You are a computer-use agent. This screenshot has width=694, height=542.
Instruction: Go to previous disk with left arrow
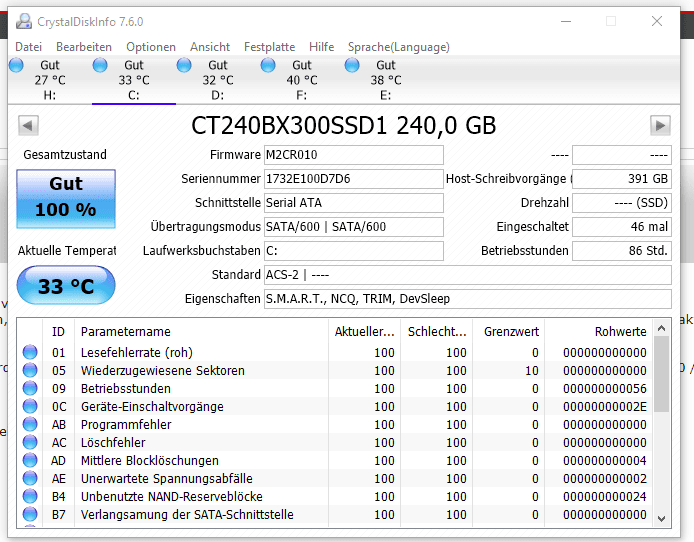28,126
